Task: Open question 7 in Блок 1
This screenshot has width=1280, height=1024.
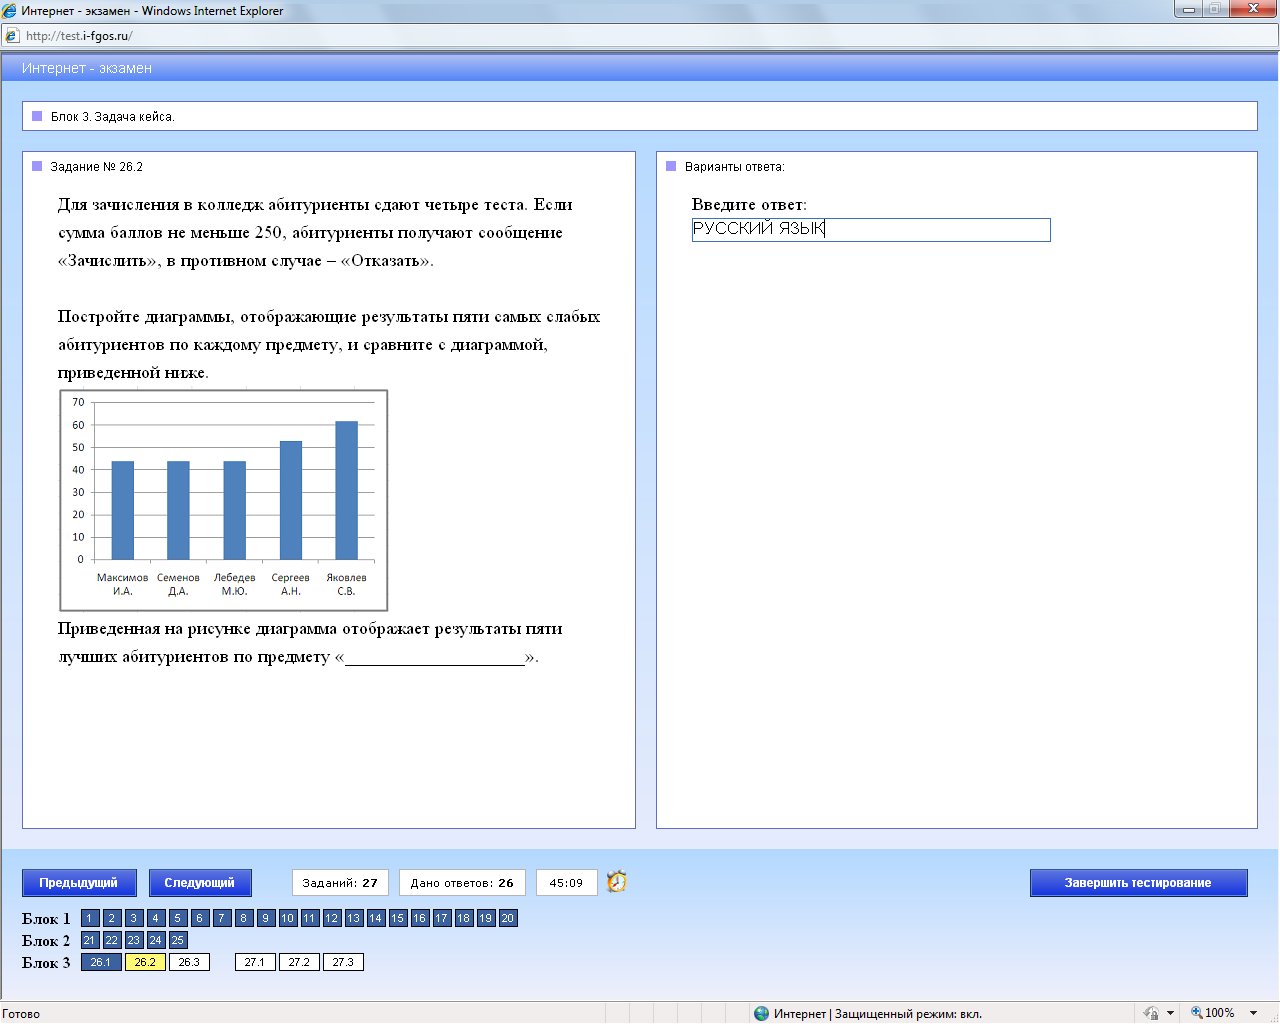Action: (x=221, y=918)
